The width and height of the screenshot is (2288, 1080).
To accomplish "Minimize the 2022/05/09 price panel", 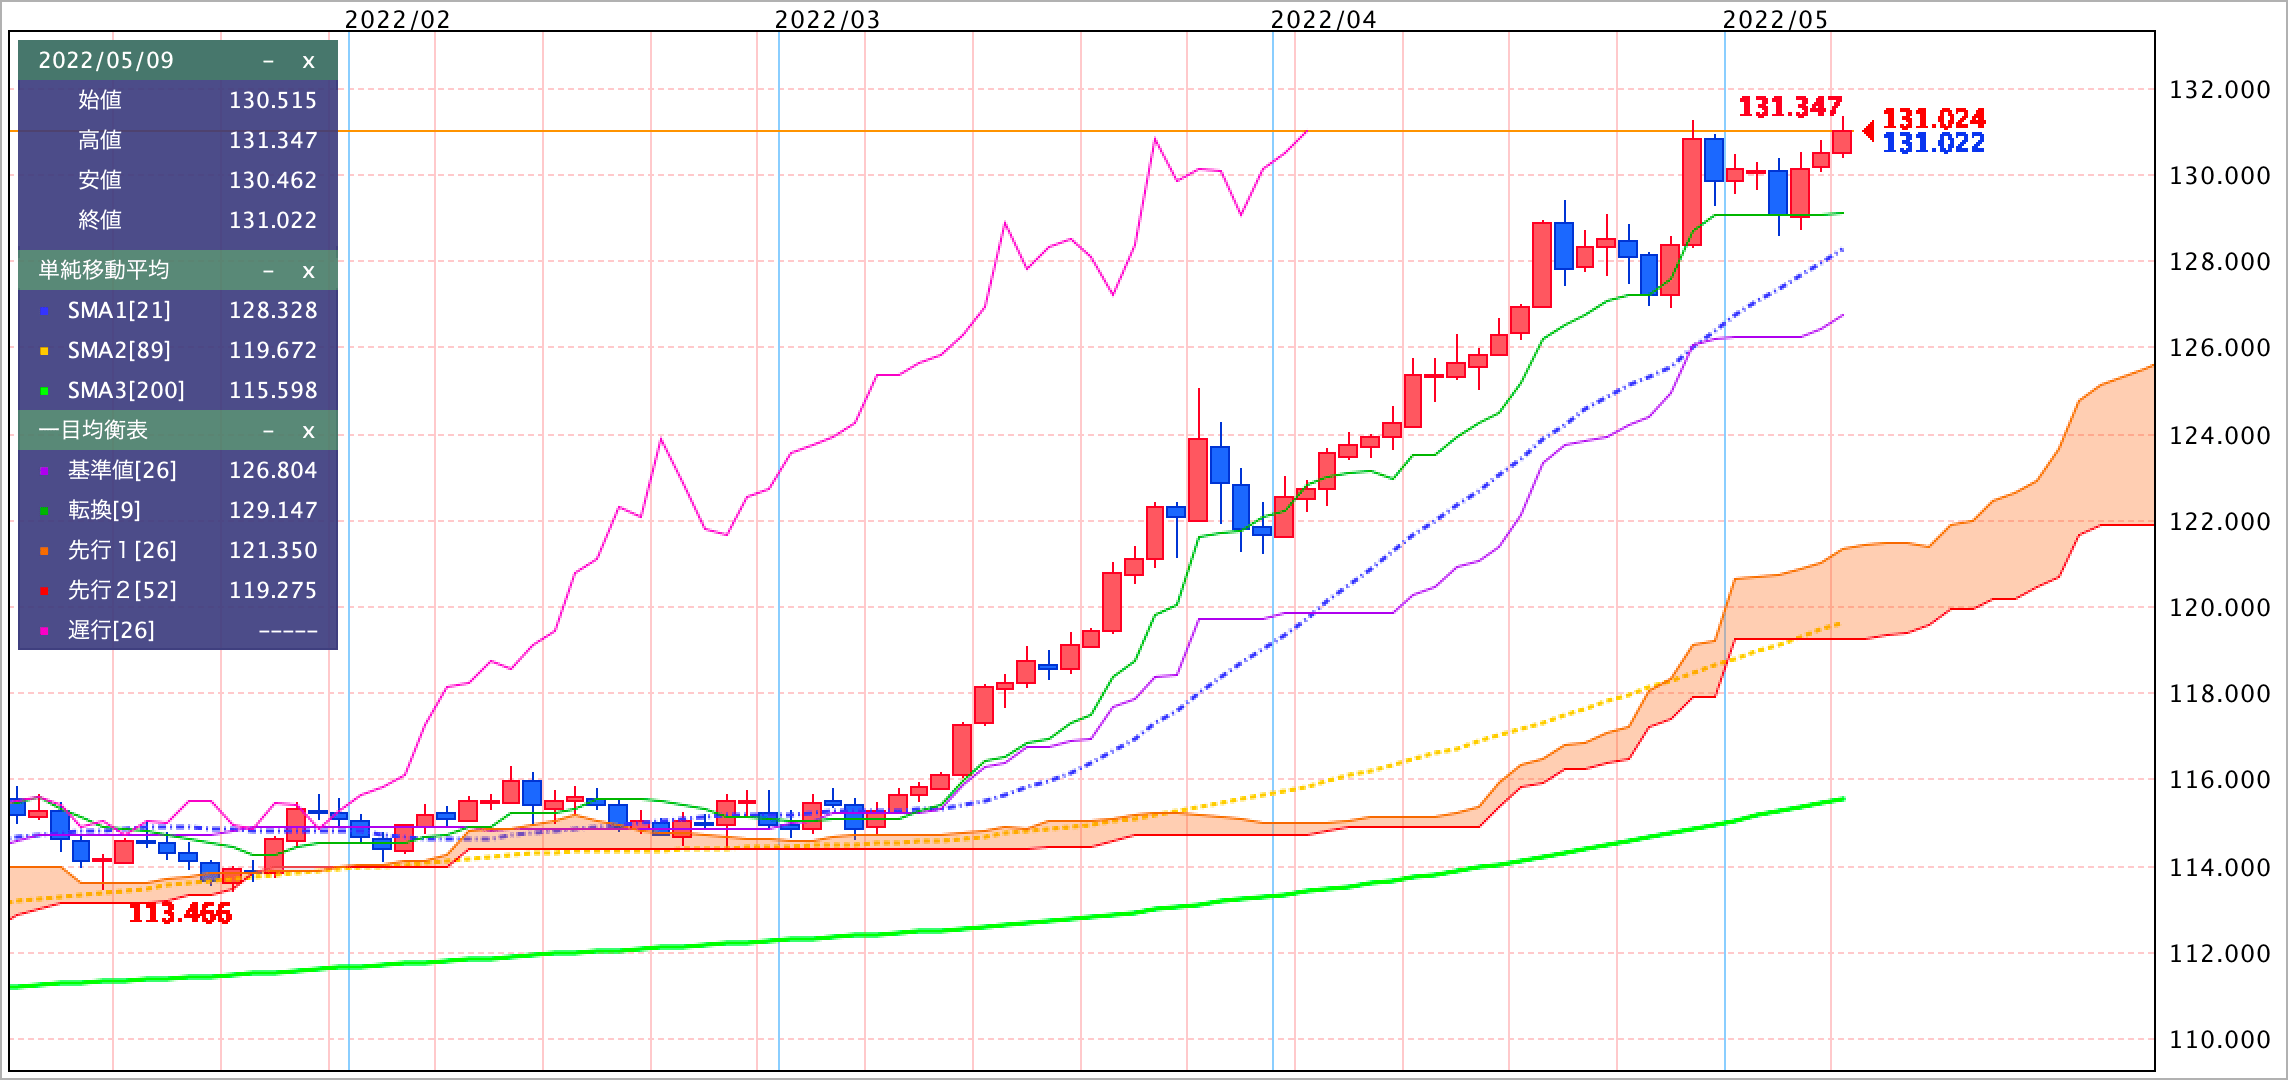I will [268, 61].
